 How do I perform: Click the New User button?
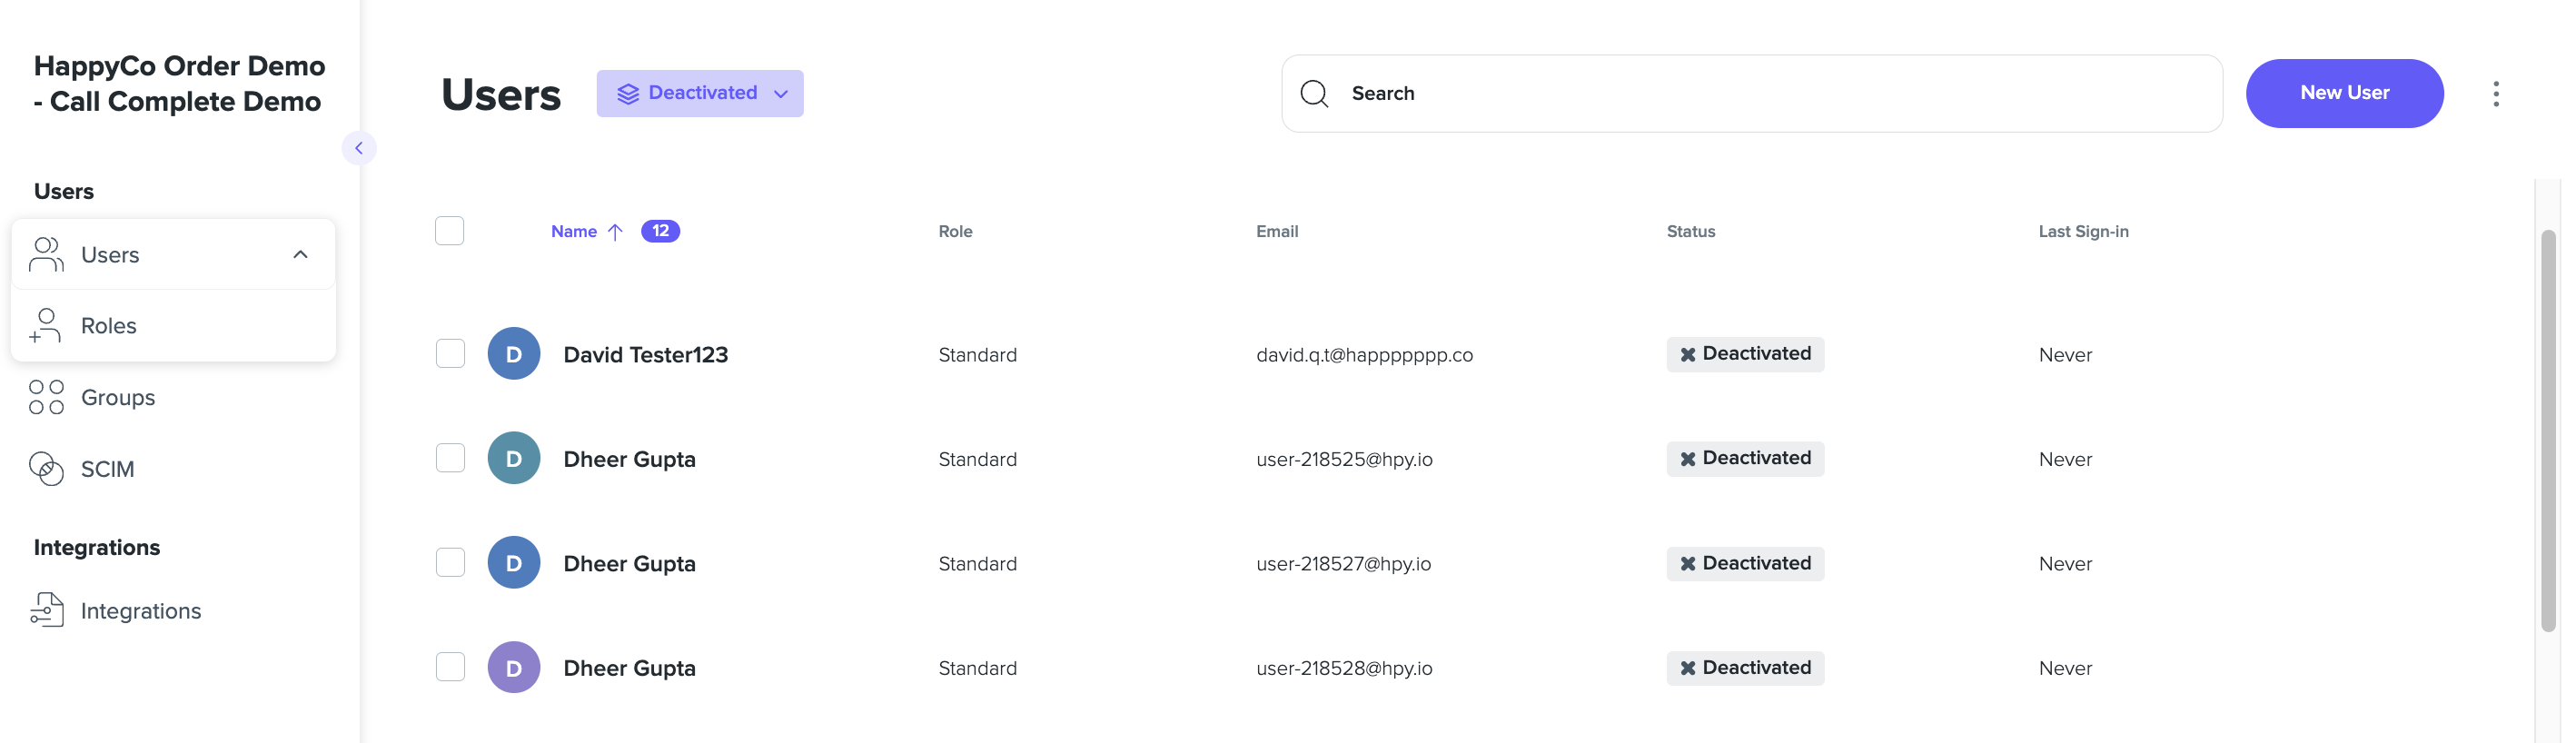click(2344, 94)
